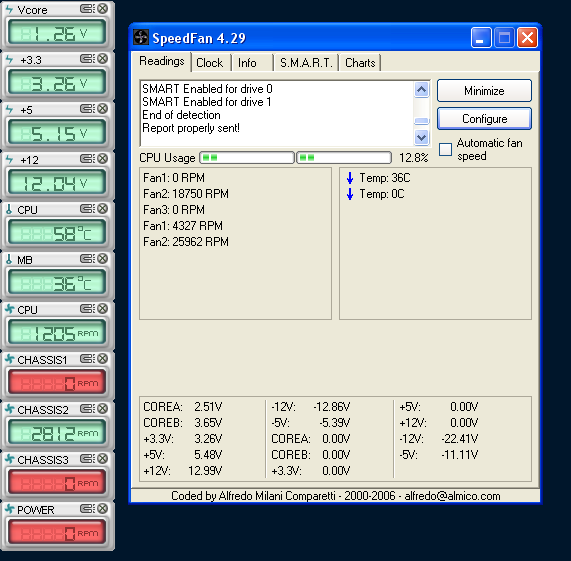Close the SpeedFan 4.29 window
The height and width of the screenshot is (561, 571).
pyautogui.click(x=527, y=37)
